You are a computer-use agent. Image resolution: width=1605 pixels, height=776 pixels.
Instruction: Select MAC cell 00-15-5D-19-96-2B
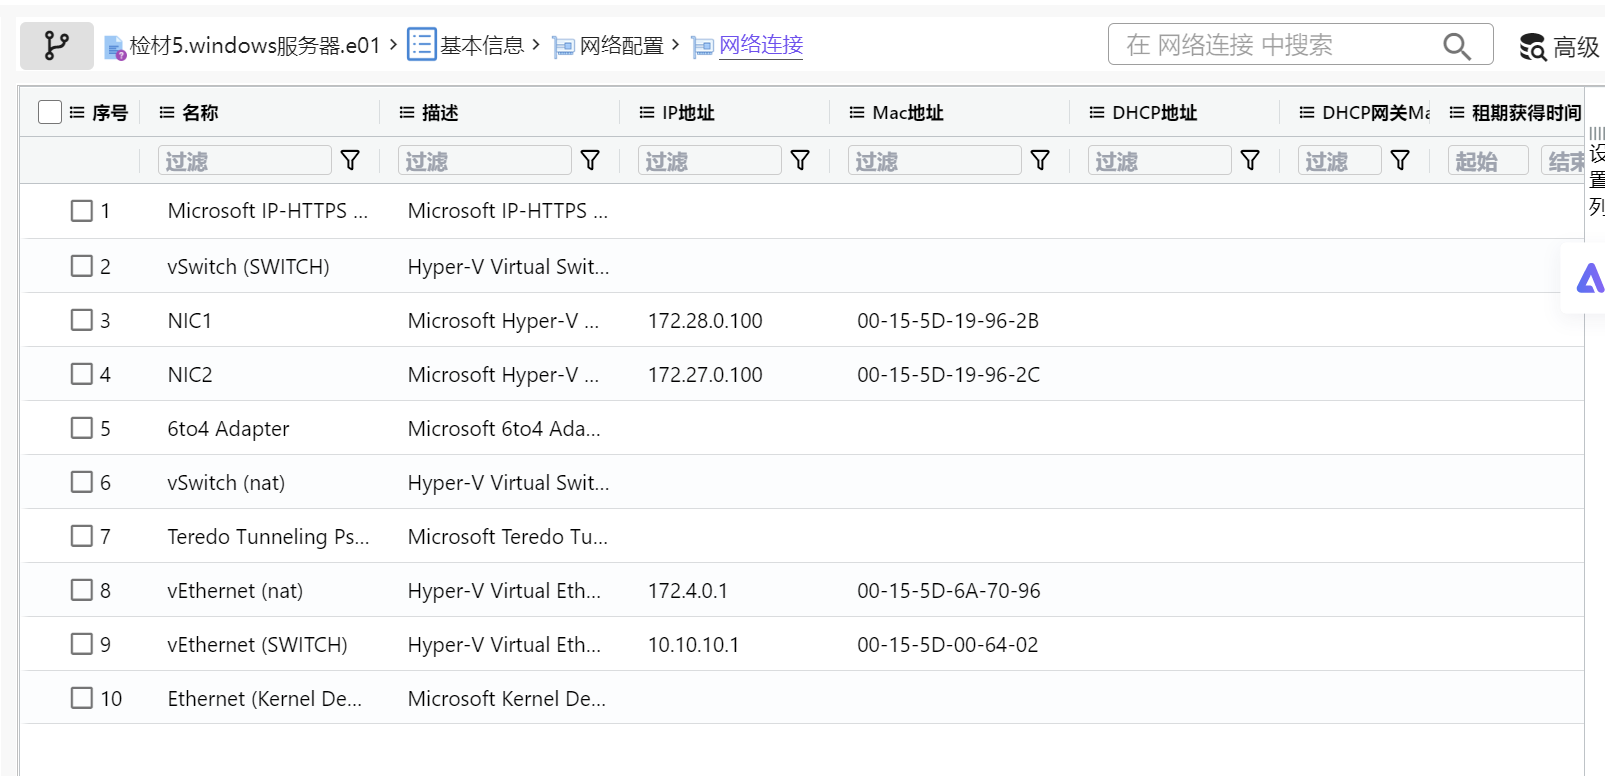(x=948, y=321)
